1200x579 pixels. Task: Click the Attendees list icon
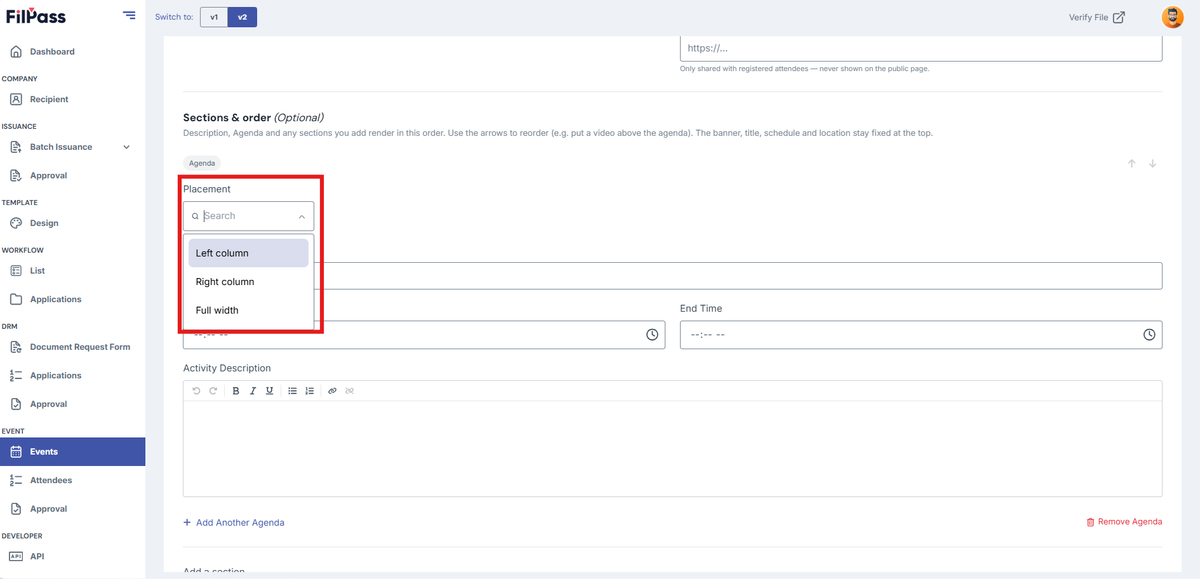(x=16, y=480)
